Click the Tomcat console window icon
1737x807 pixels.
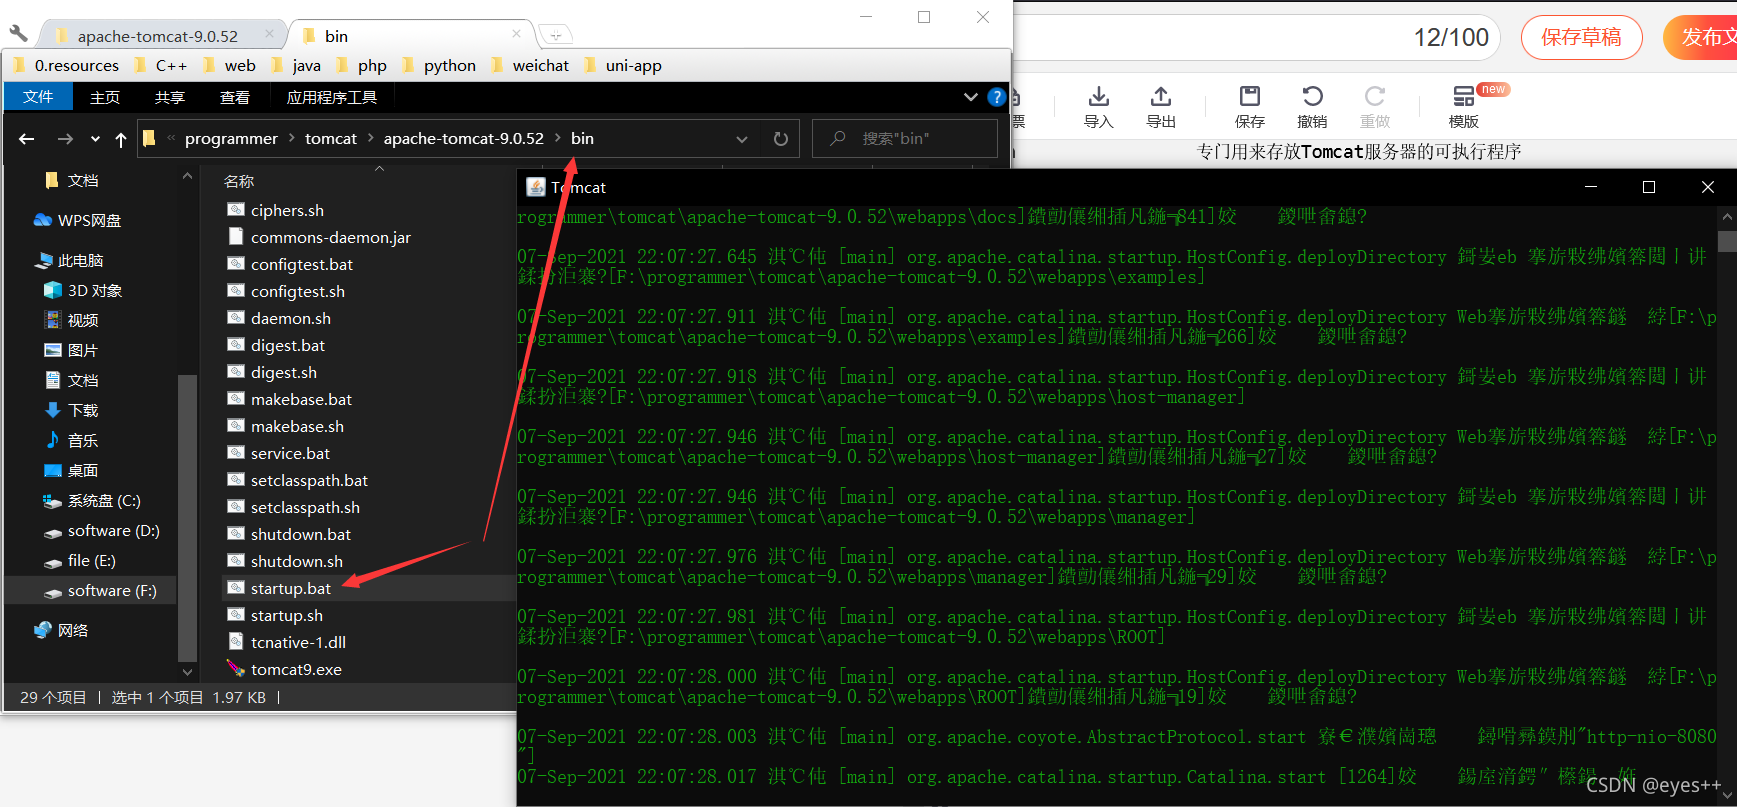click(536, 187)
